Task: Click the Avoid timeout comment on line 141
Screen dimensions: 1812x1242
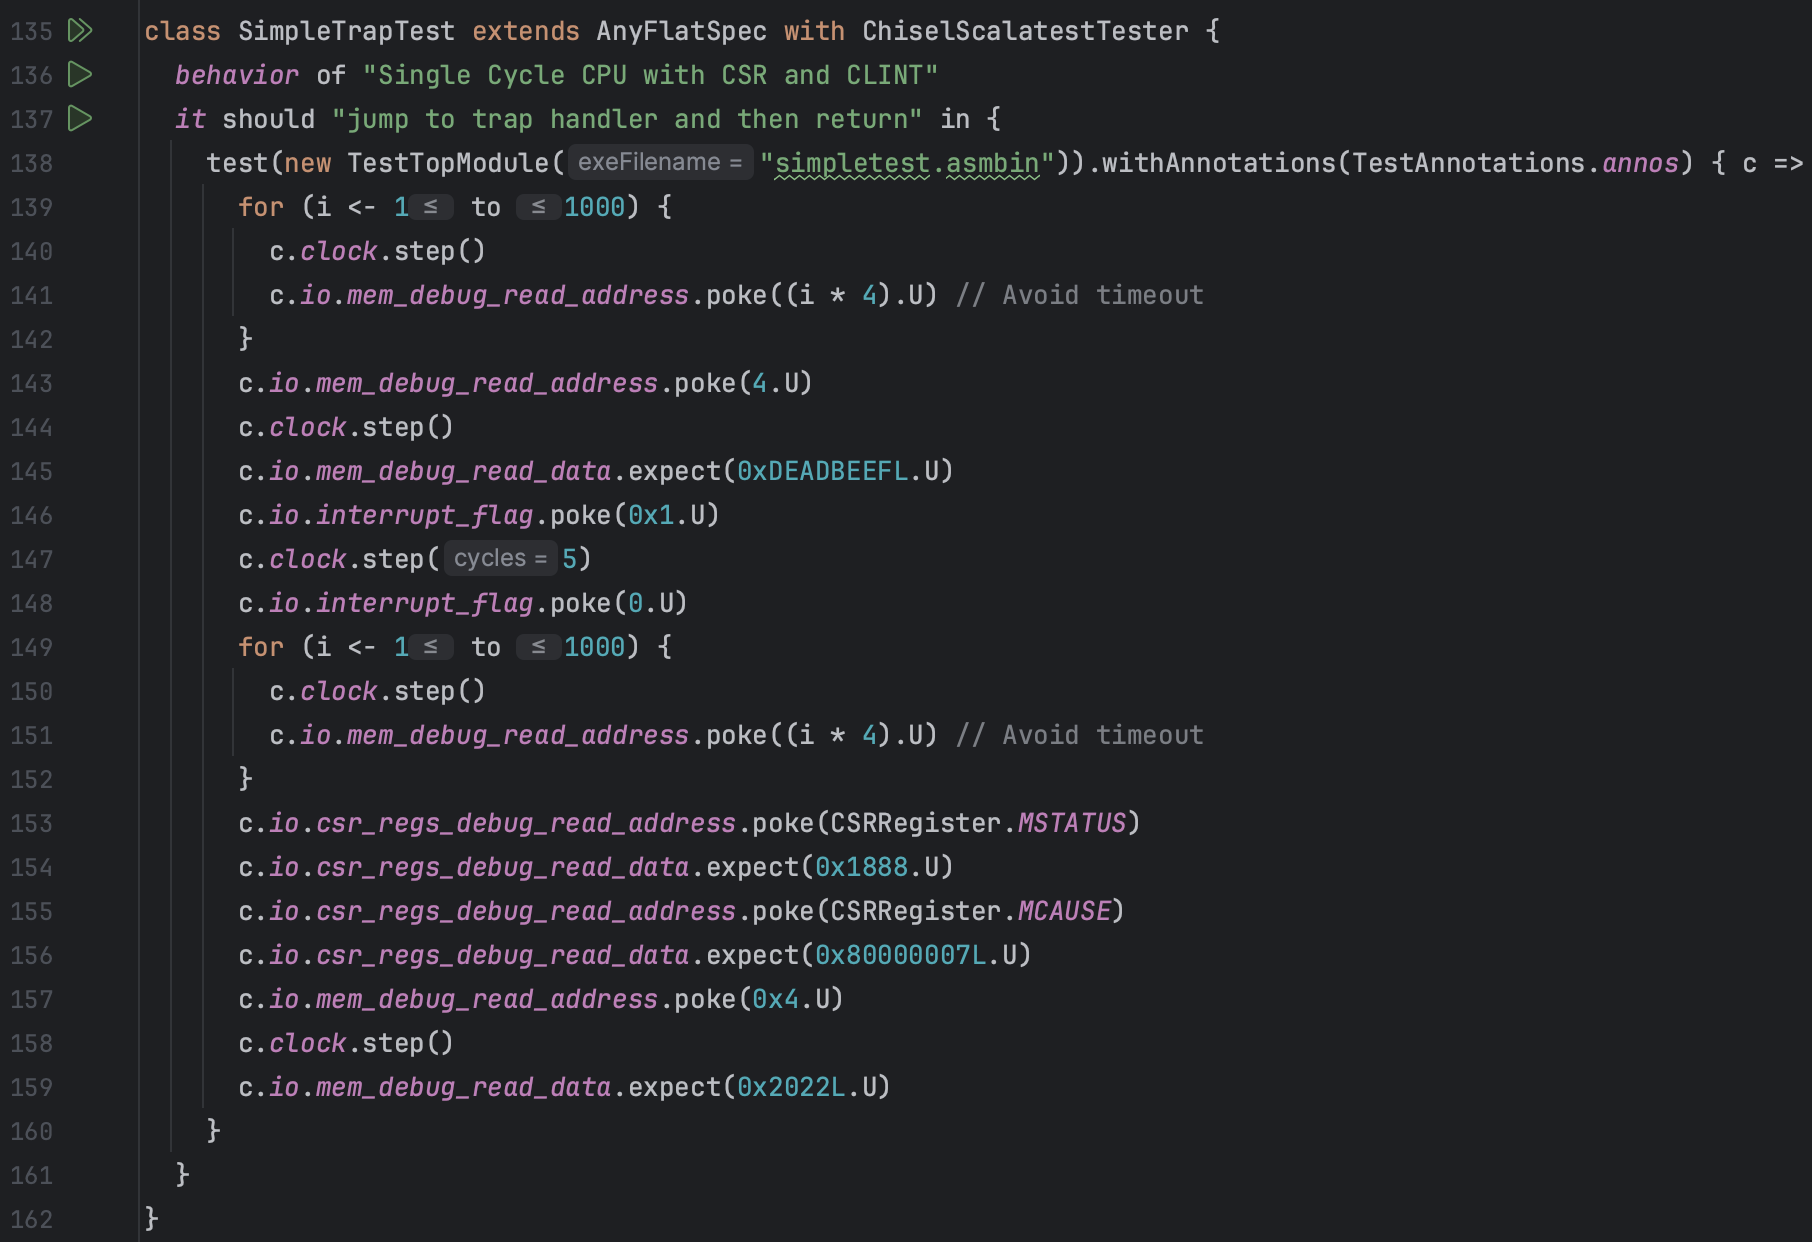Action: (x=1079, y=295)
